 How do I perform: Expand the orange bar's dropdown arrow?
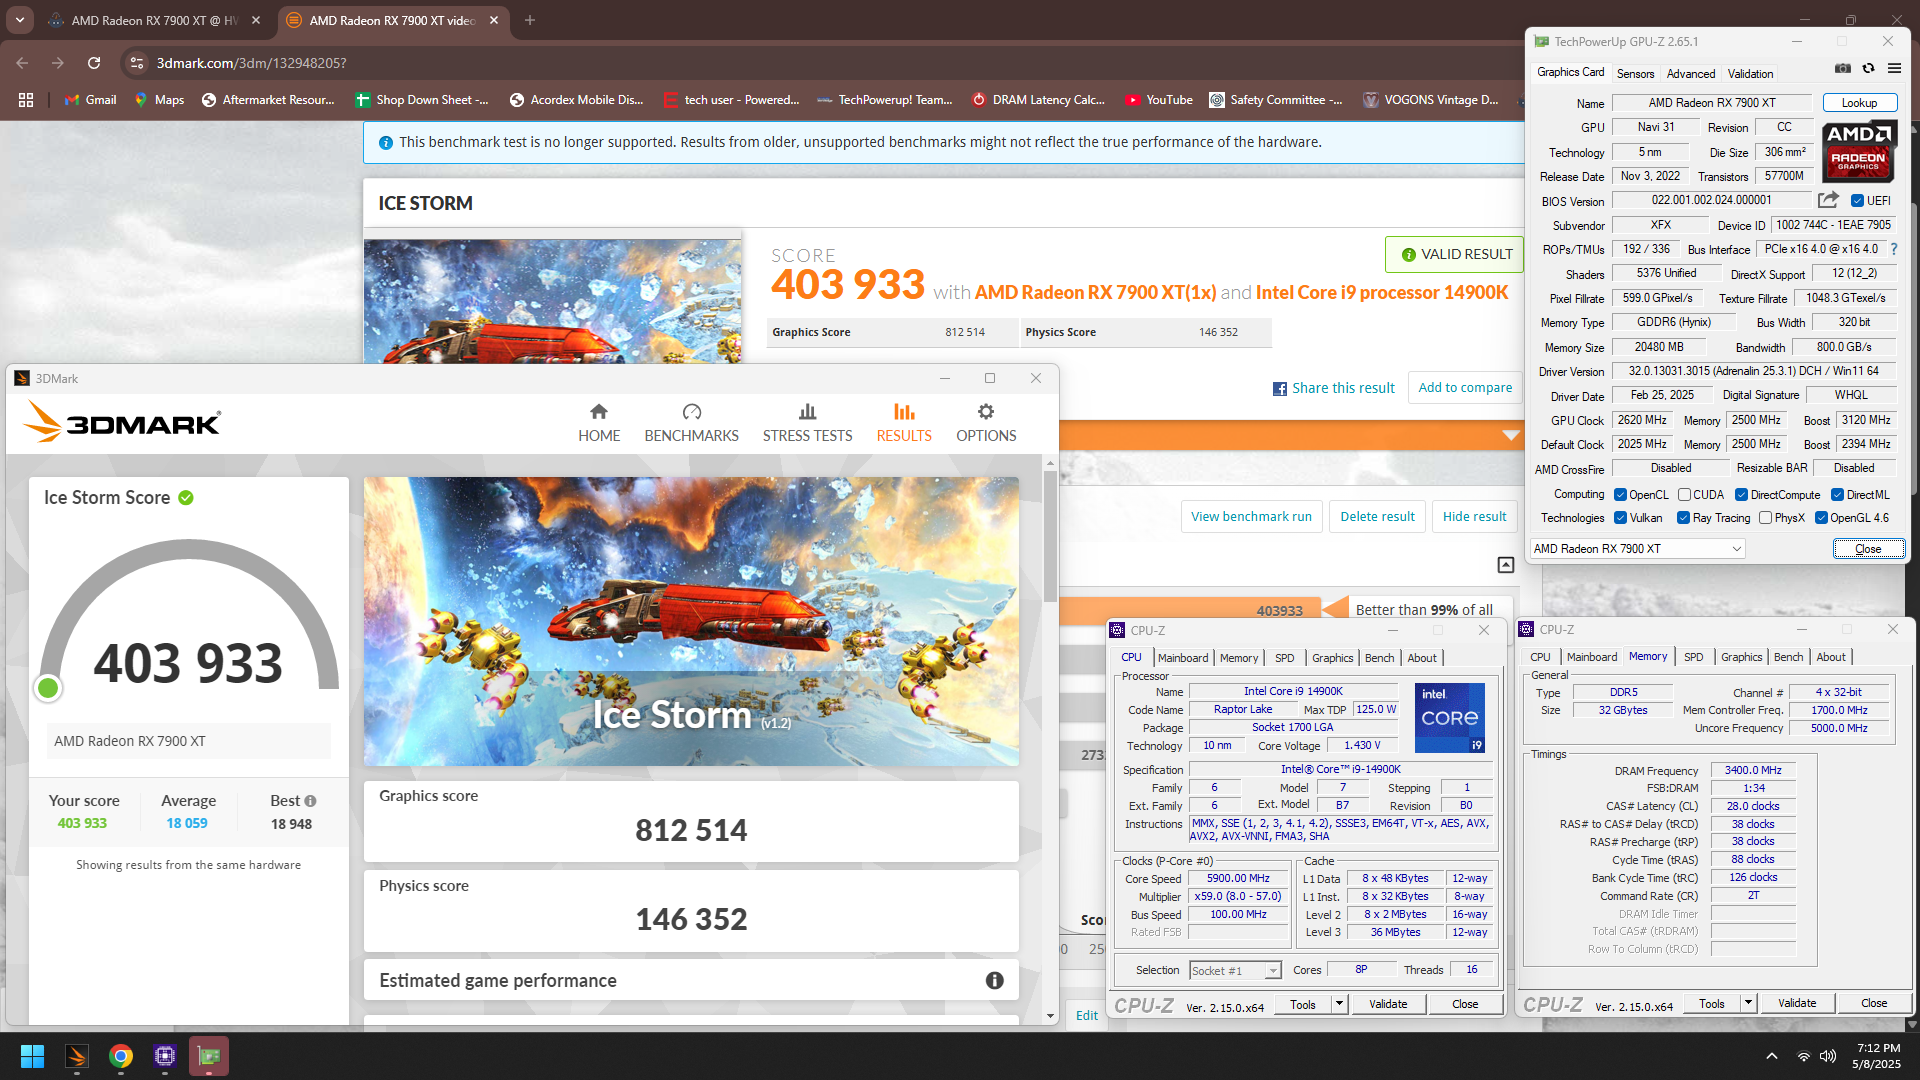click(x=1511, y=435)
